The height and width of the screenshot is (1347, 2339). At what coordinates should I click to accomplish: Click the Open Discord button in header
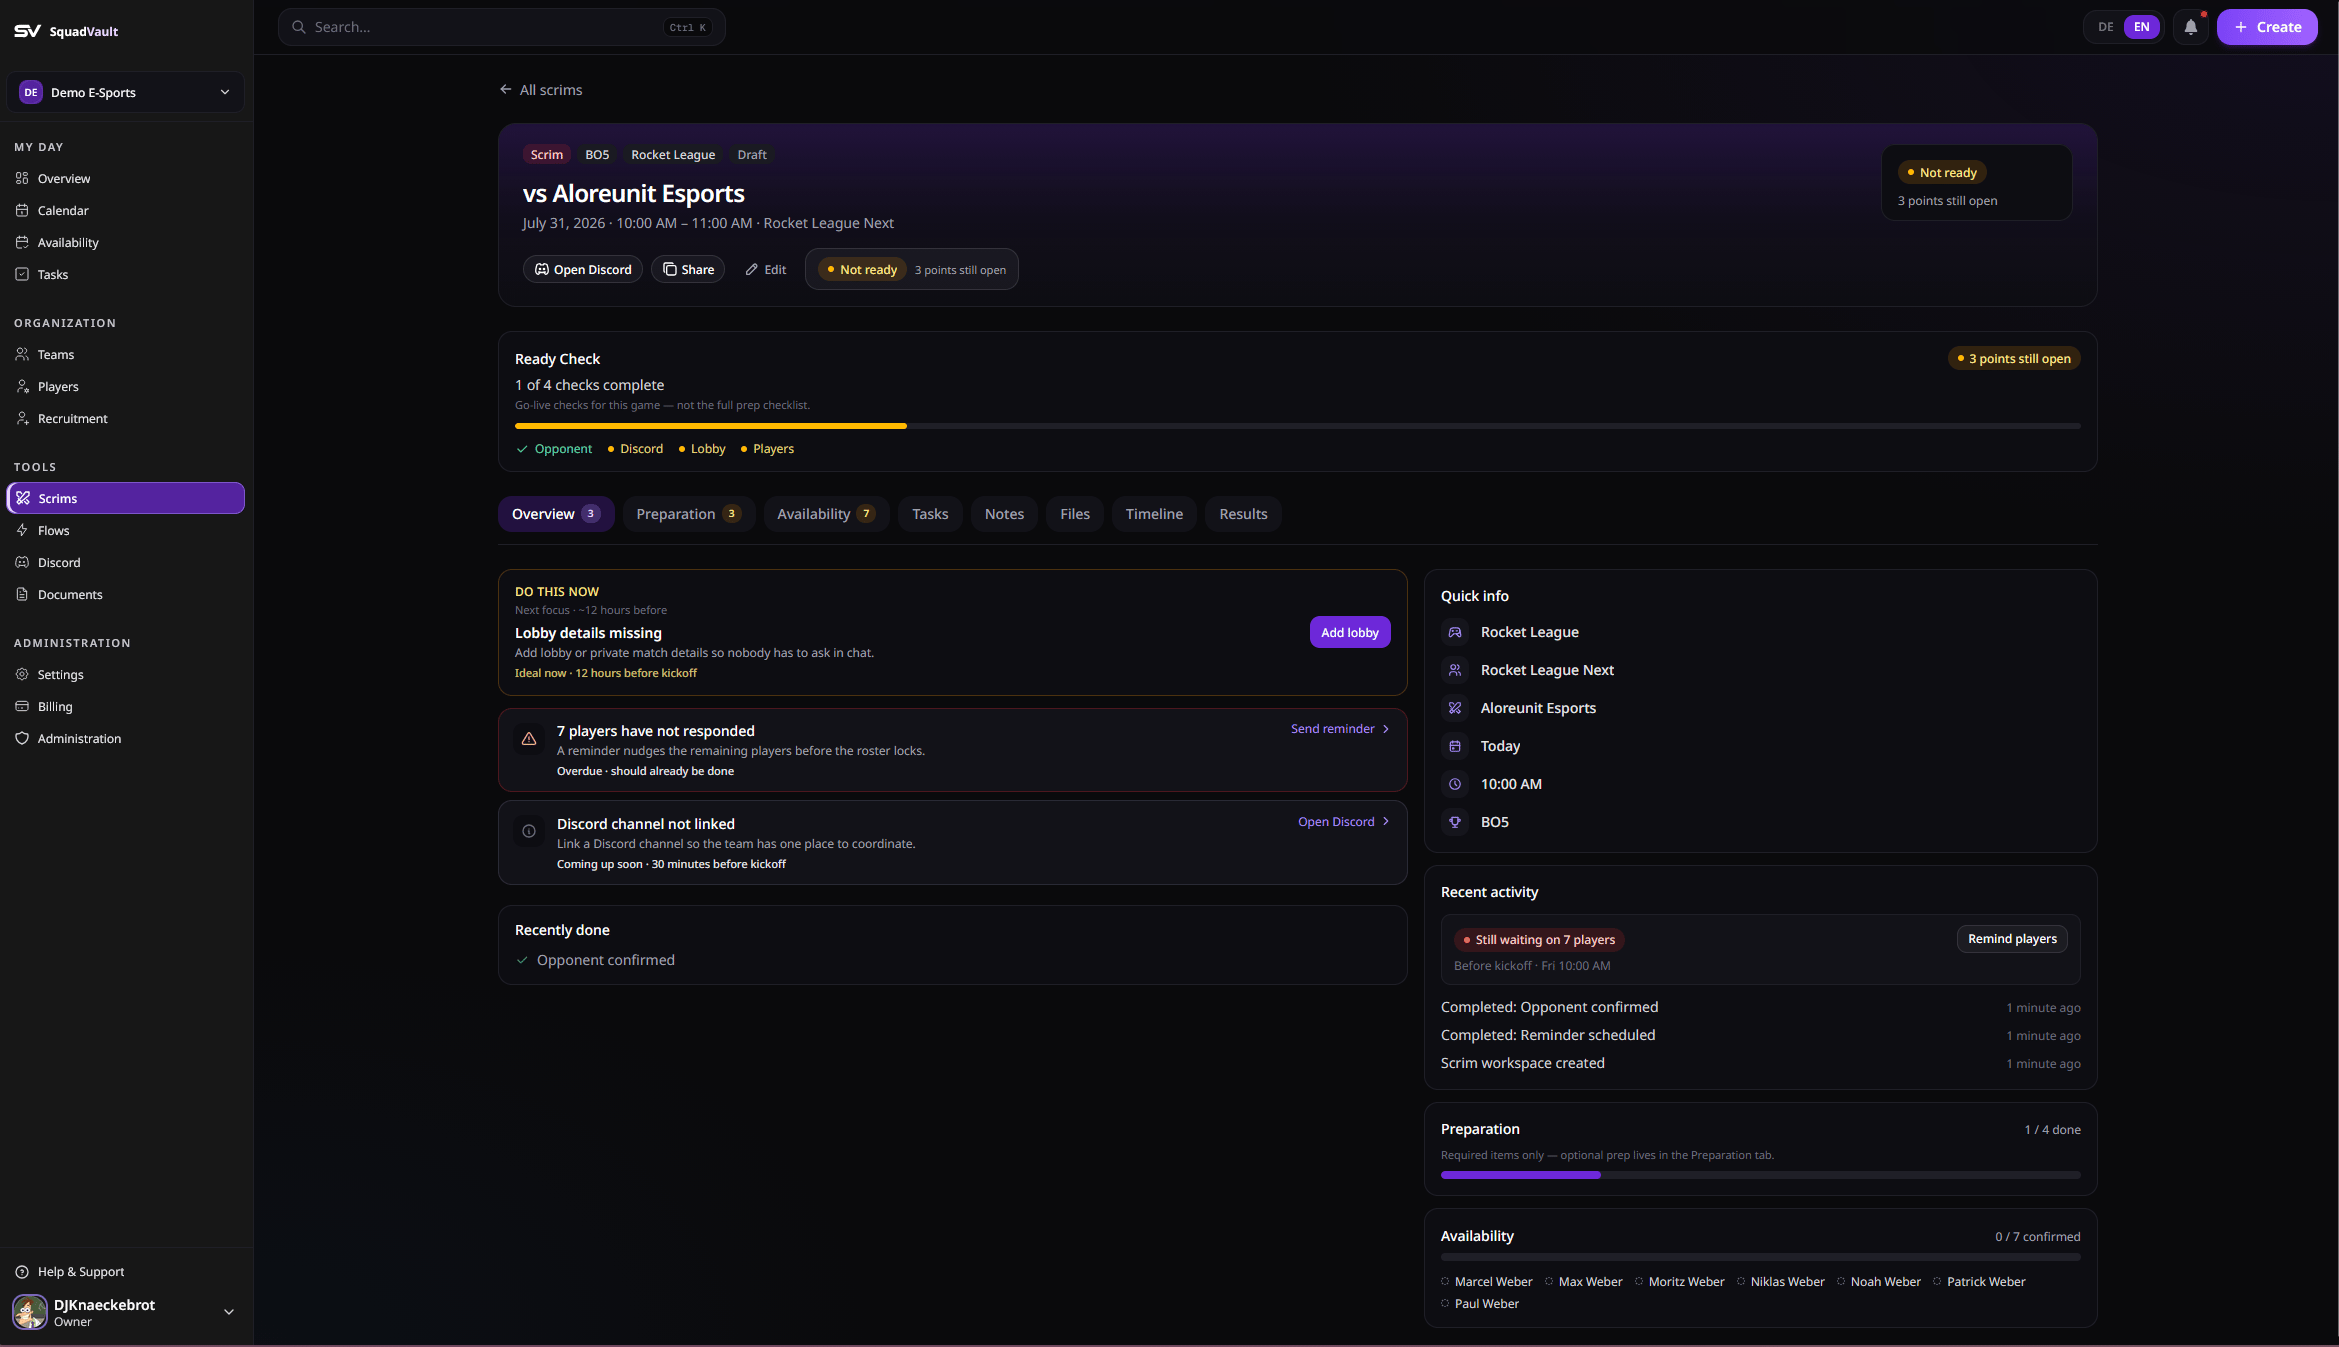tap(583, 269)
